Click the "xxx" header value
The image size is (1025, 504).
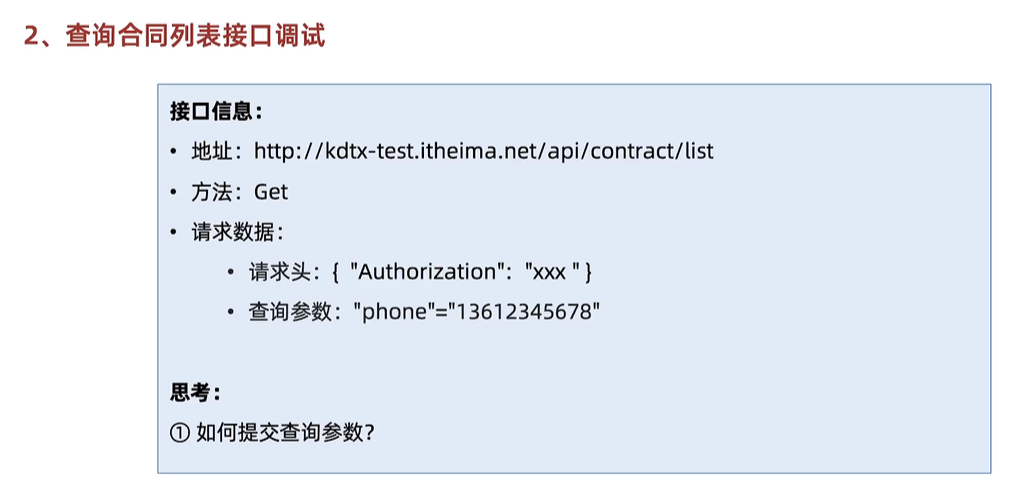point(552,272)
